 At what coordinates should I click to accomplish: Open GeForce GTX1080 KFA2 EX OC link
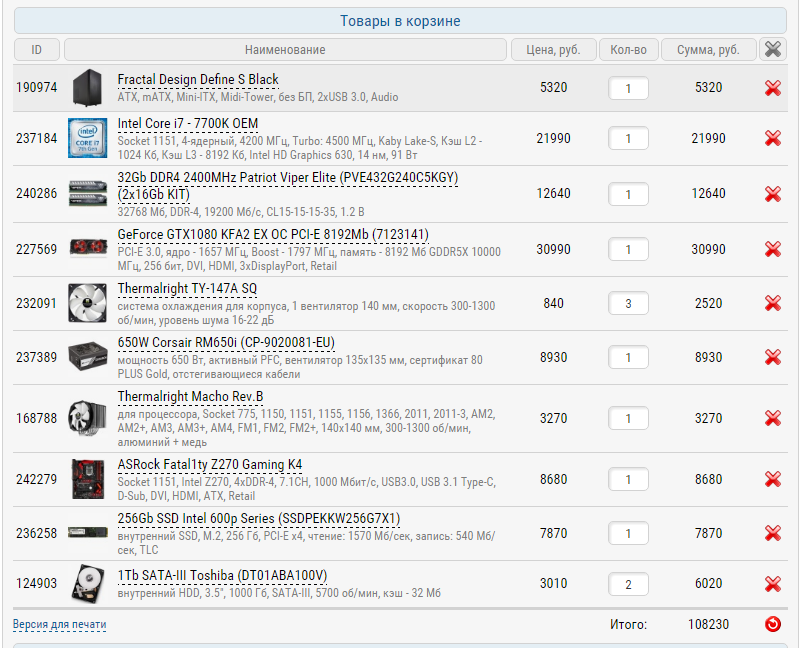tap(273, 235)
